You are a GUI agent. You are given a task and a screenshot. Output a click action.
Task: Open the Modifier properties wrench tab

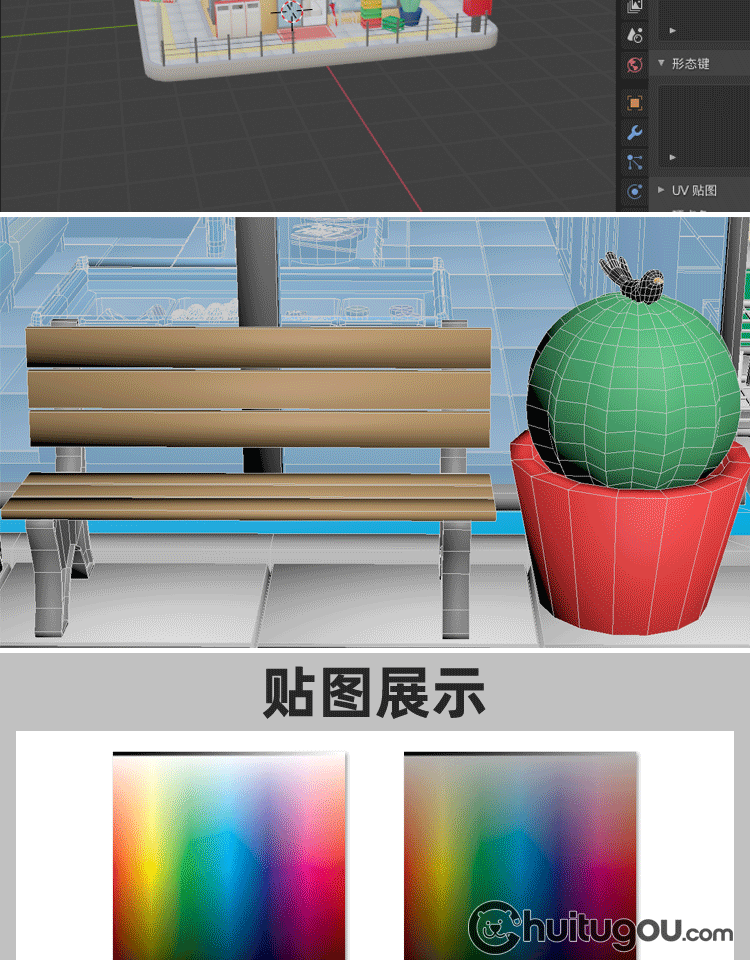635,132
